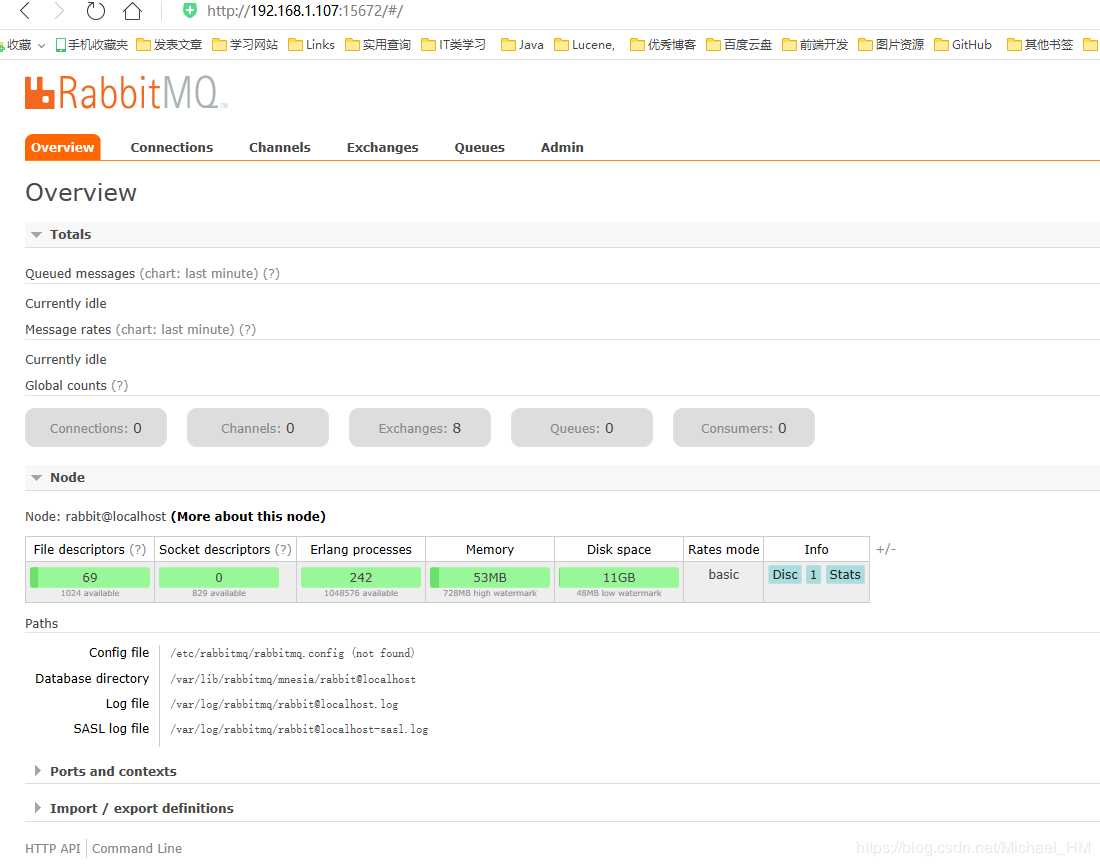The width and height of the screenshot is (1100, 866).
Task: Click the Exchanges: 8 count button
Action: pyautogui.click(x=420, y=427)
